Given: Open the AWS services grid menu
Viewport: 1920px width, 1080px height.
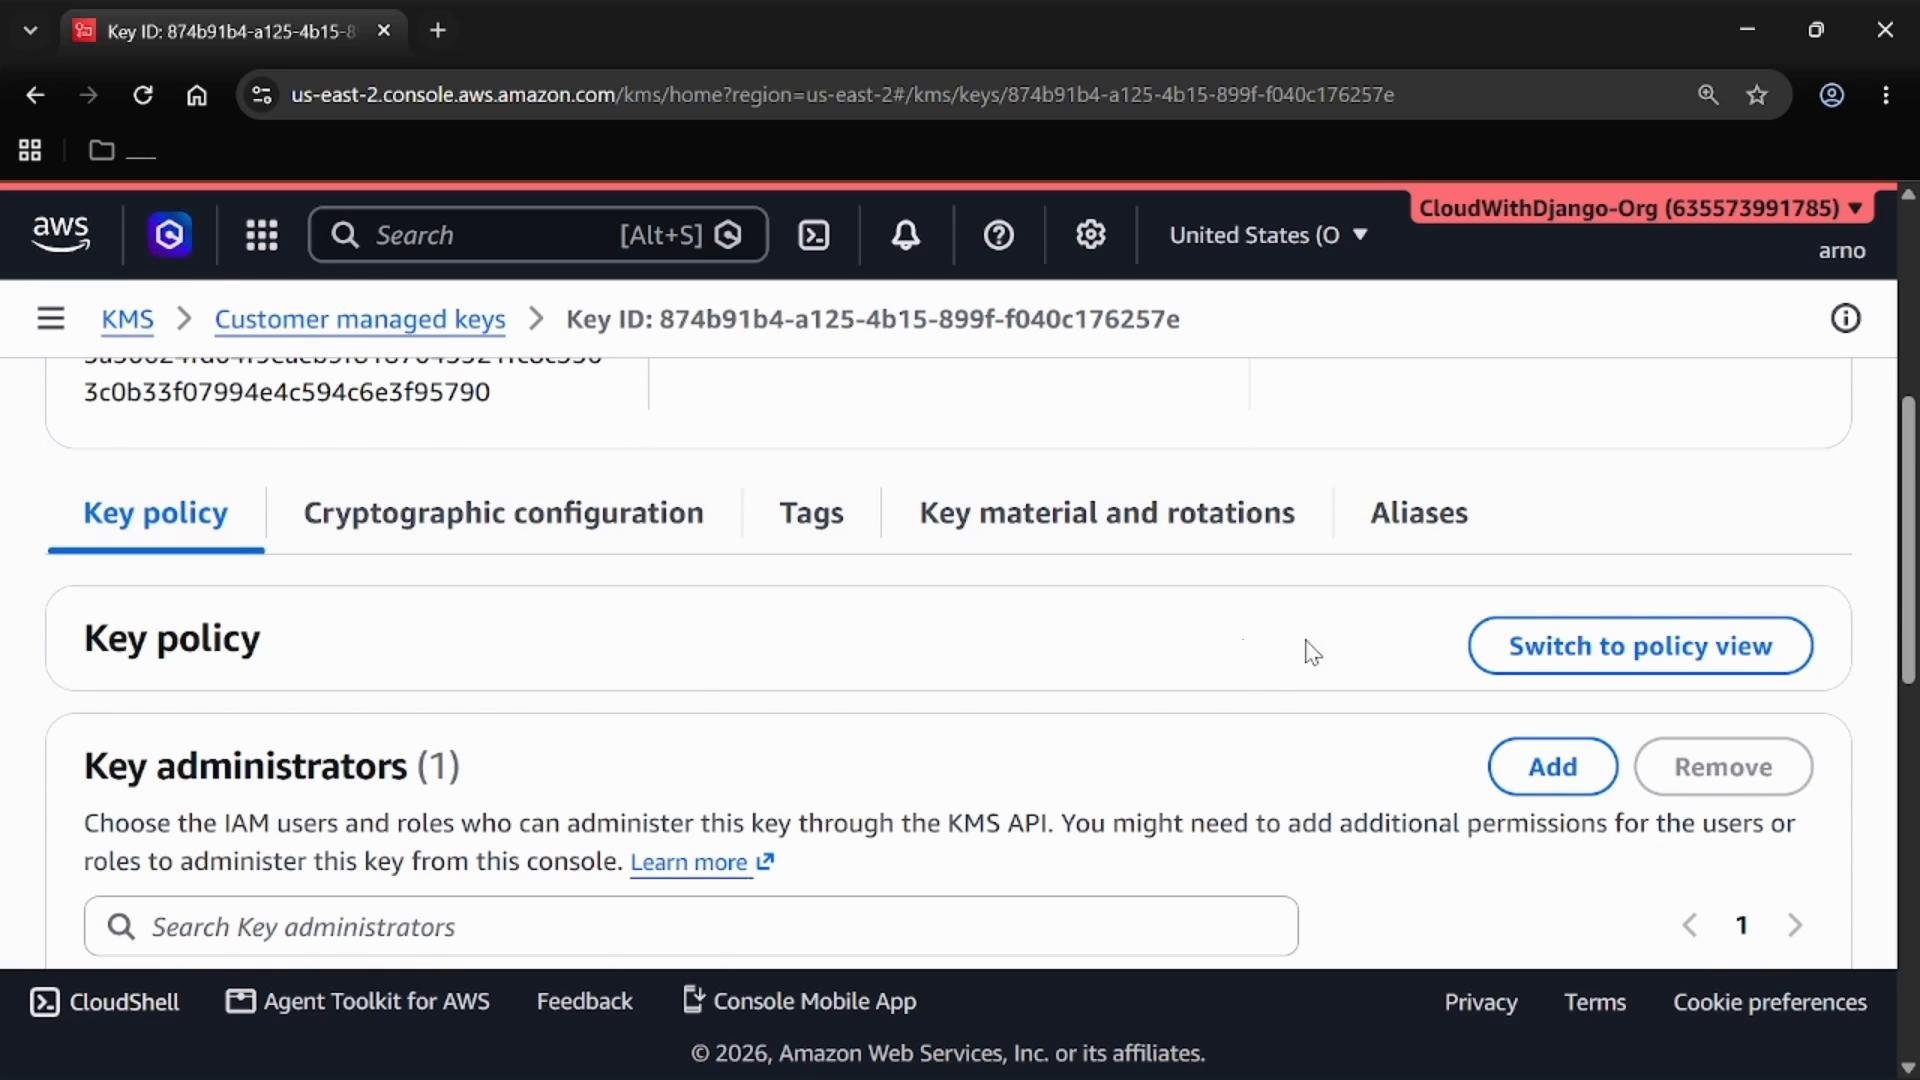Looking at the screenshot, I should pyautogui.click(x=262, y=235).
